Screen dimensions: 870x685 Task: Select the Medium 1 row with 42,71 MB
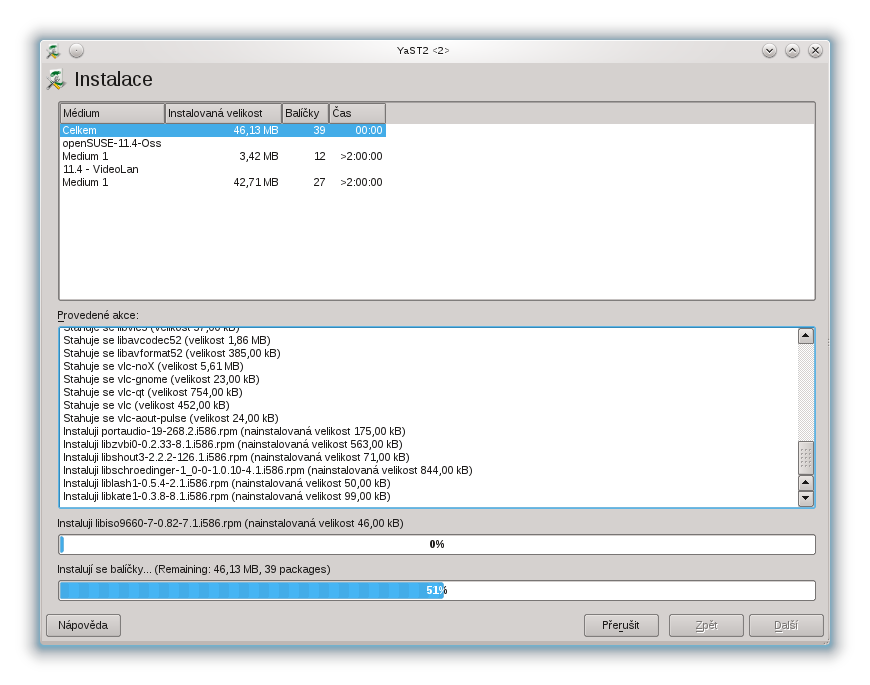tap(222, 182)
